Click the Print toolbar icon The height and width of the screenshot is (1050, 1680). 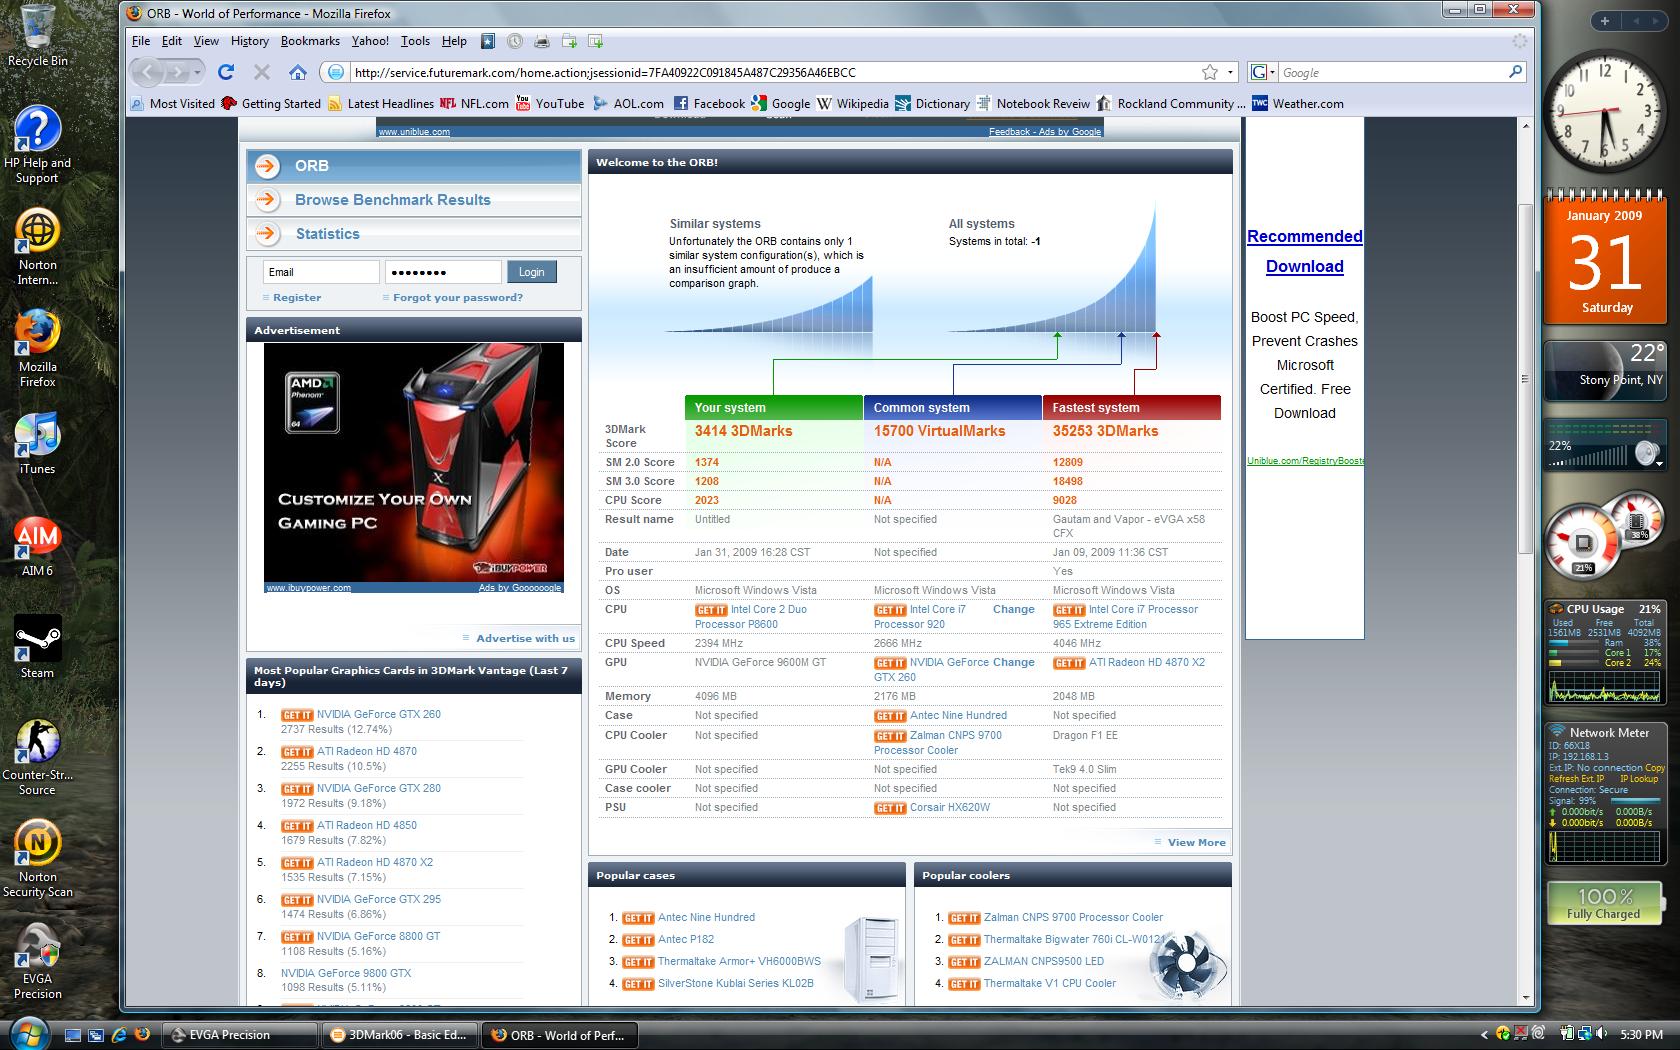pyautogui.click(x=542, y=41)
